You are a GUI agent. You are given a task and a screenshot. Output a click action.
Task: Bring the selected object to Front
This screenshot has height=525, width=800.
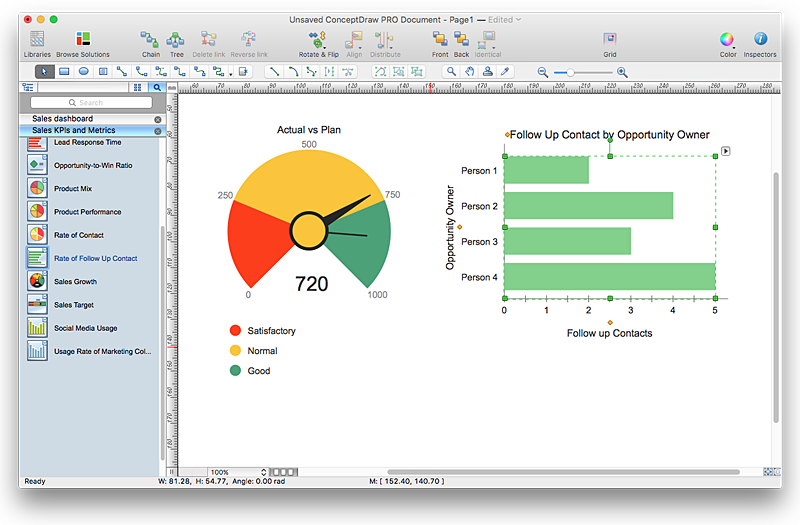440,40
